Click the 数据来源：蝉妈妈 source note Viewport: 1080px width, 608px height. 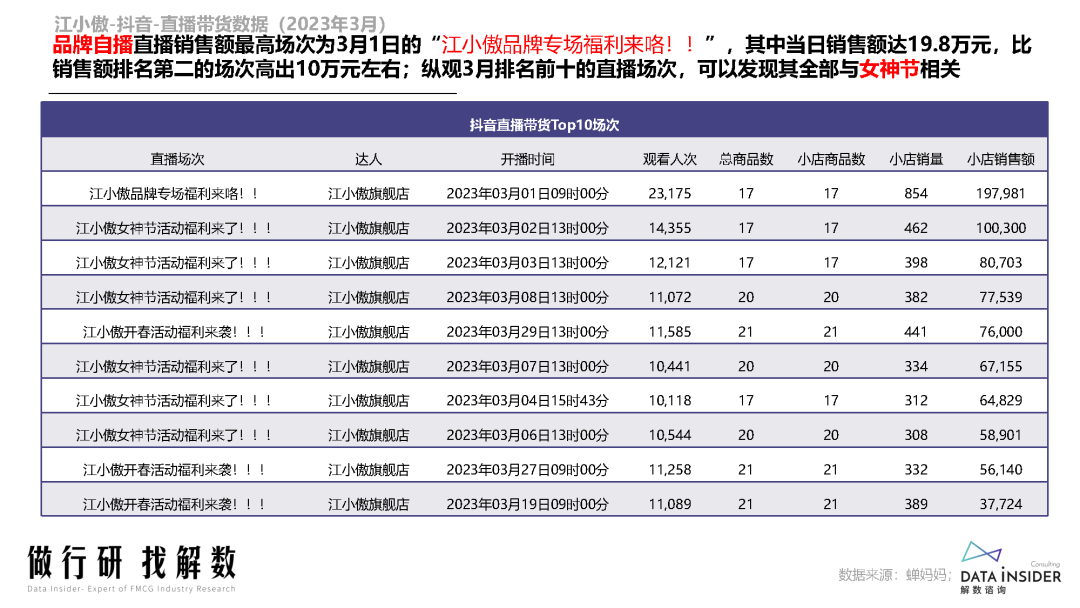(x=895, y=575)
